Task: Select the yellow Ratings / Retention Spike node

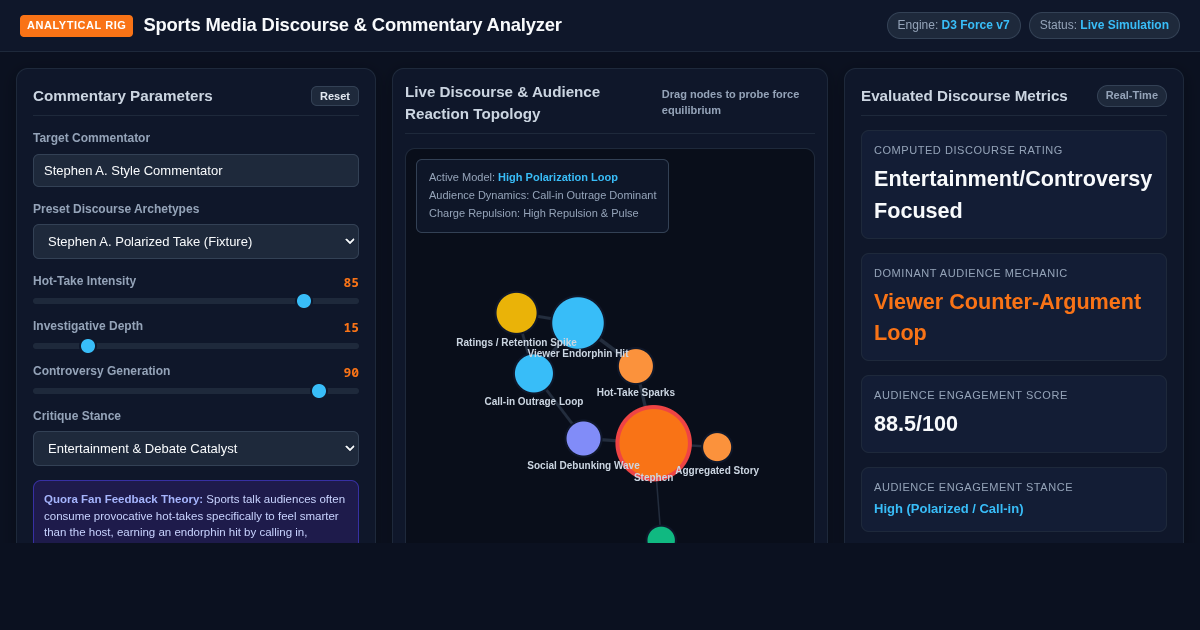Action: click(x=516, y=313)
